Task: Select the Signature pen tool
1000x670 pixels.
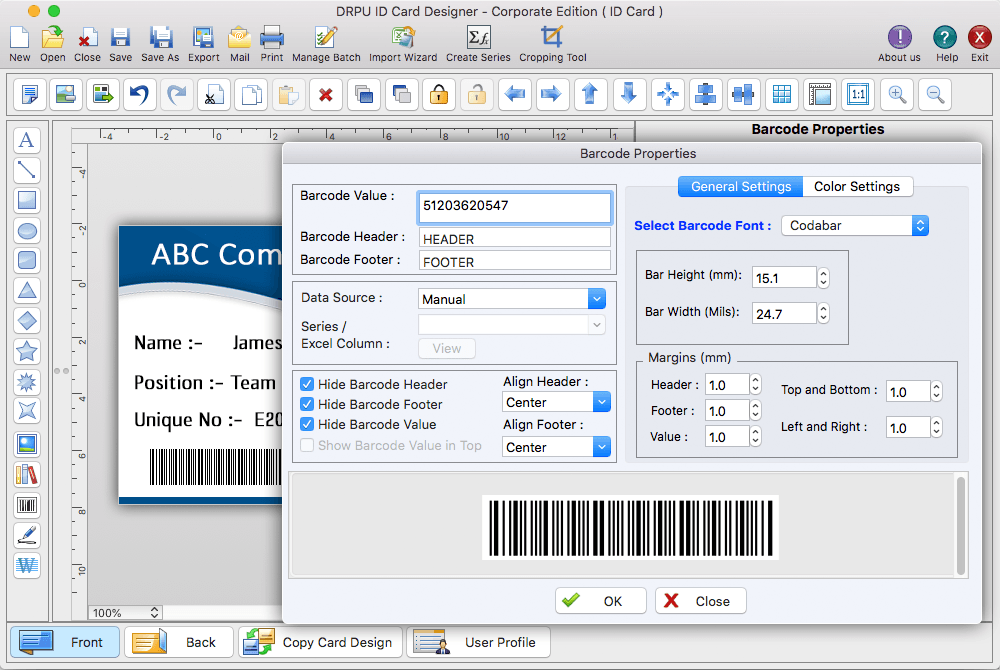Action: click(x=27, y=535)
